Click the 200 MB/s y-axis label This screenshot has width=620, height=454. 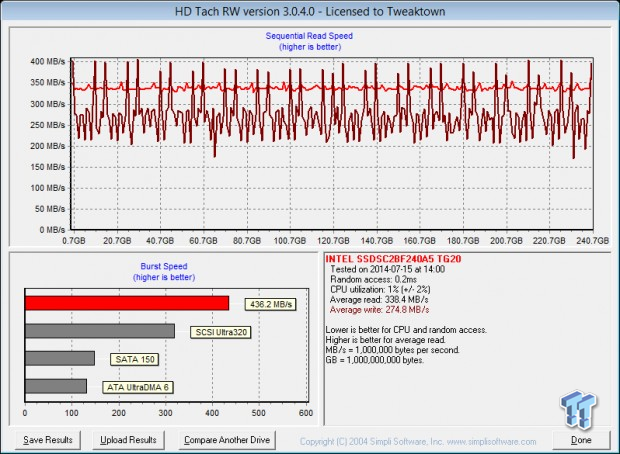coord(47,146)
